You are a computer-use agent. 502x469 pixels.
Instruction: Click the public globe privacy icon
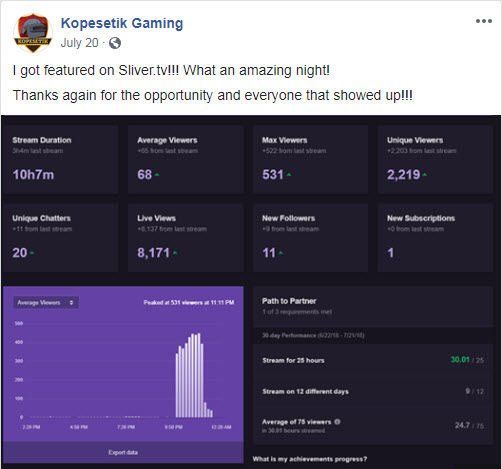click(x=115, y=43)
